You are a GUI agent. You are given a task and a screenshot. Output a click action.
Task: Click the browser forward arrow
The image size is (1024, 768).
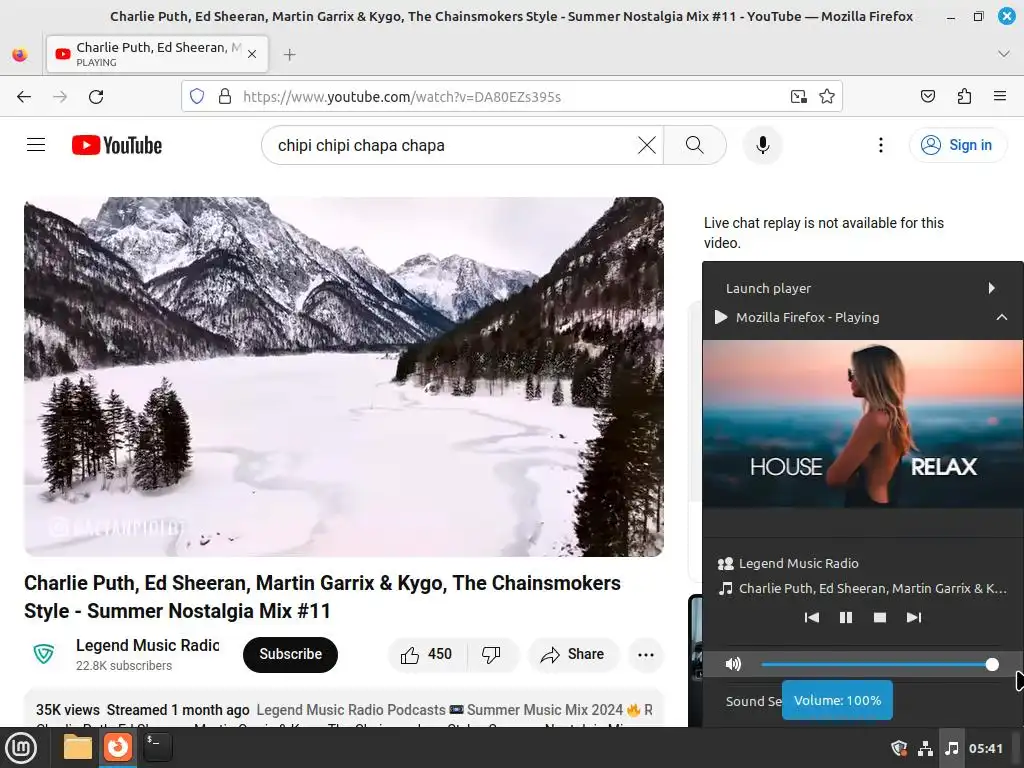tap(60, 97)
